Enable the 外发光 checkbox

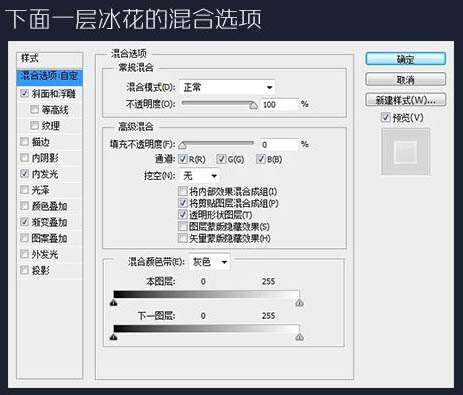tap(24, 254)
